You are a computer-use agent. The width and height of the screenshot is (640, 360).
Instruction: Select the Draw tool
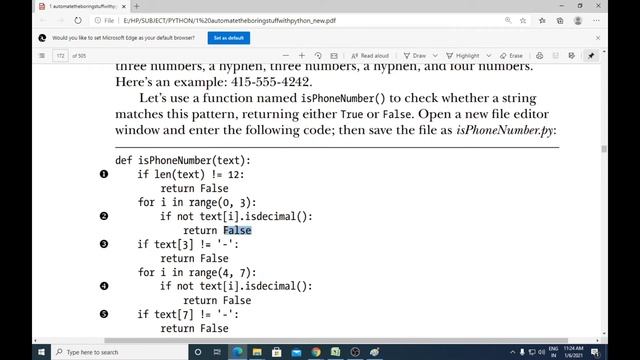tap(415, 56)
